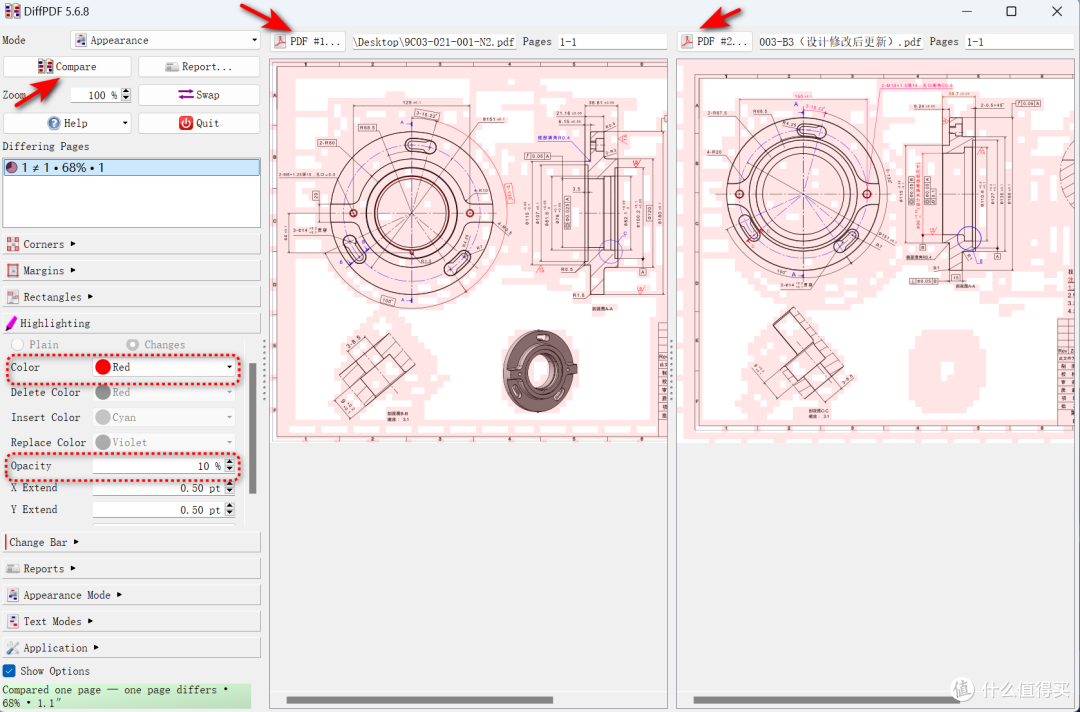Expand the Application section
The height and width of the screenshot is (712, 1080).
[132, 647]
